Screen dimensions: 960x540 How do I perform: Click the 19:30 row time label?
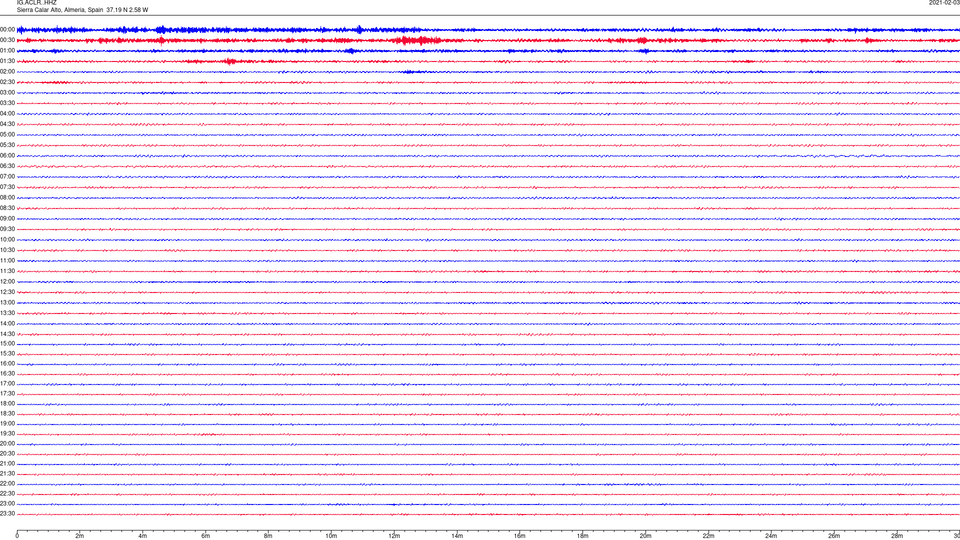7,433
